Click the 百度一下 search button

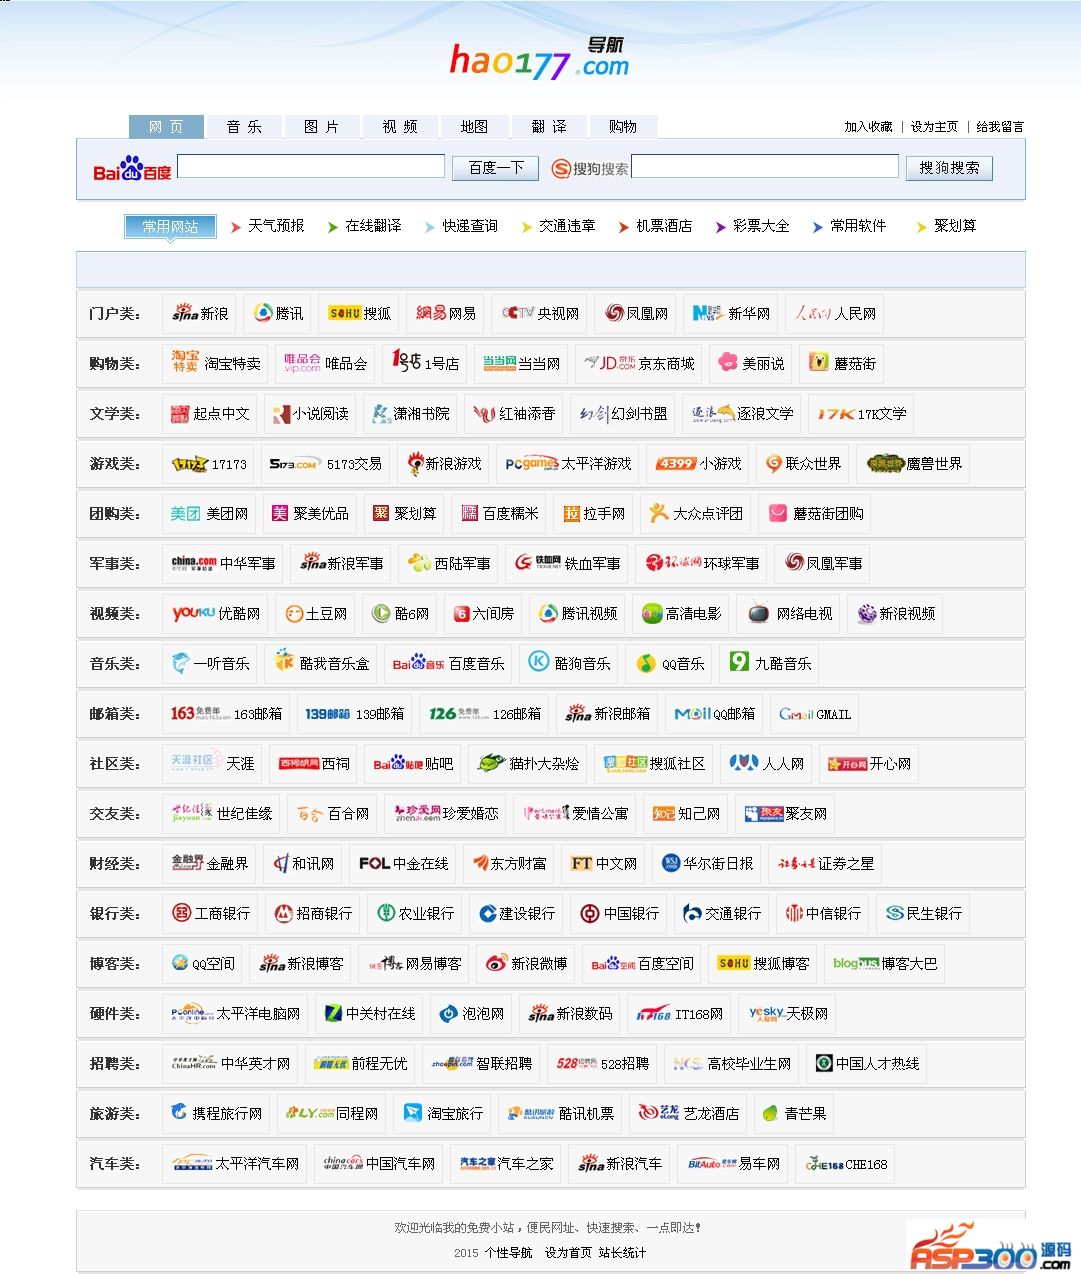click(x=496, y=167)
